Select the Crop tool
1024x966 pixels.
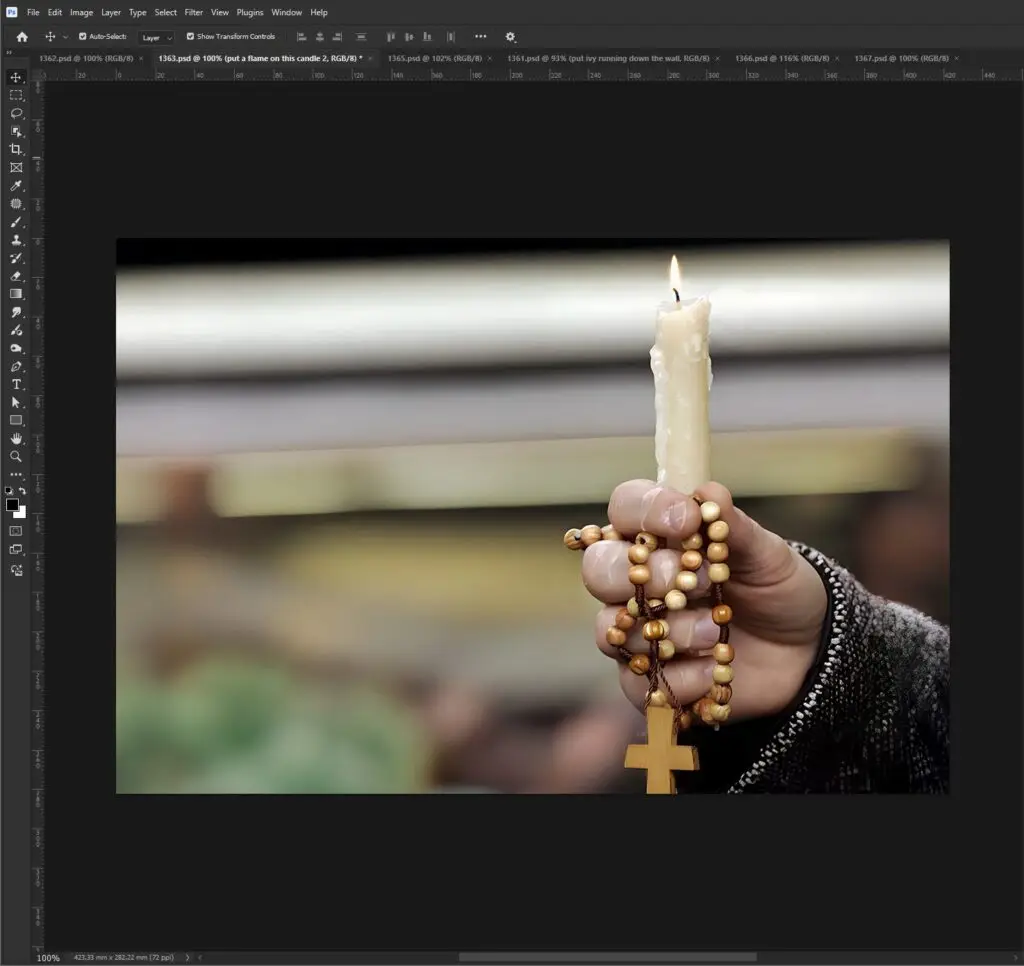pos(16,149)
